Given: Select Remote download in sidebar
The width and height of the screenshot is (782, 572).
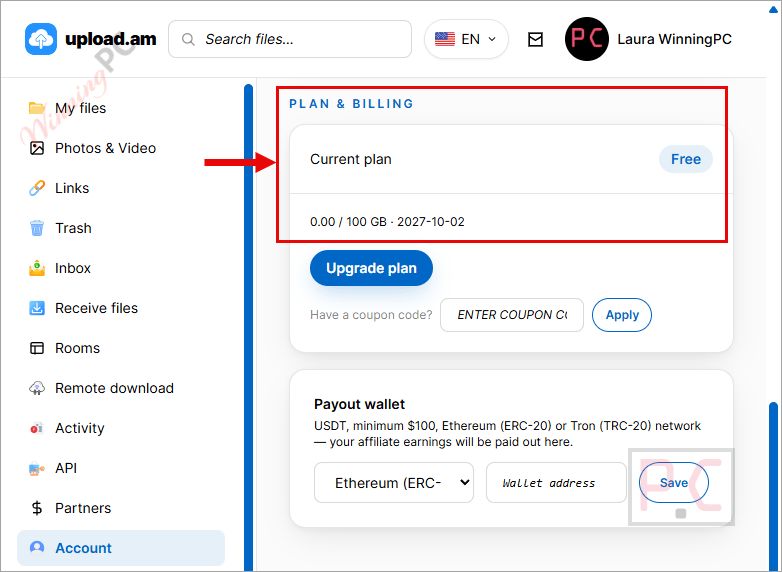Looking at the screenshot, I should coord(114,388).
